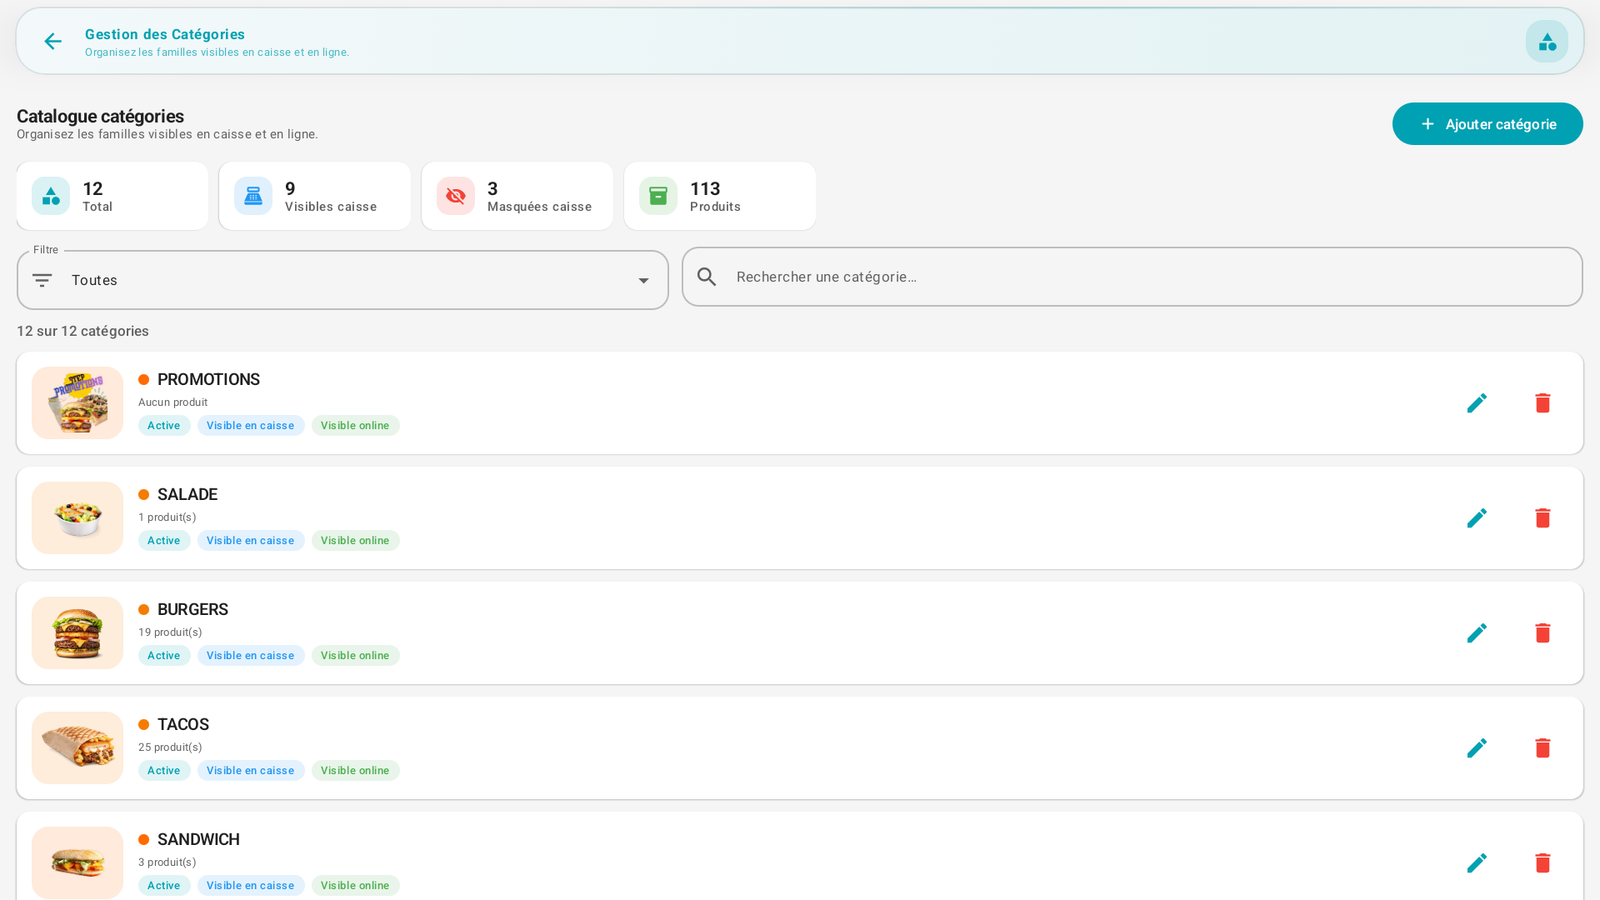Click the orange status dot beside PROMOTIONS
The height and width of the screenshot is (900, 1600).
point(144,380)
